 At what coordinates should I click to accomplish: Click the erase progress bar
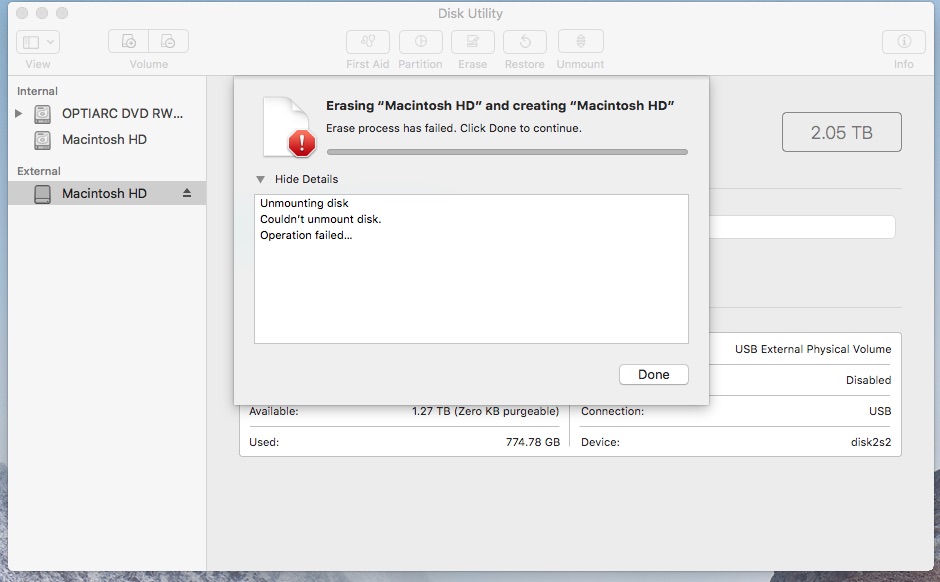click(507, 152)
